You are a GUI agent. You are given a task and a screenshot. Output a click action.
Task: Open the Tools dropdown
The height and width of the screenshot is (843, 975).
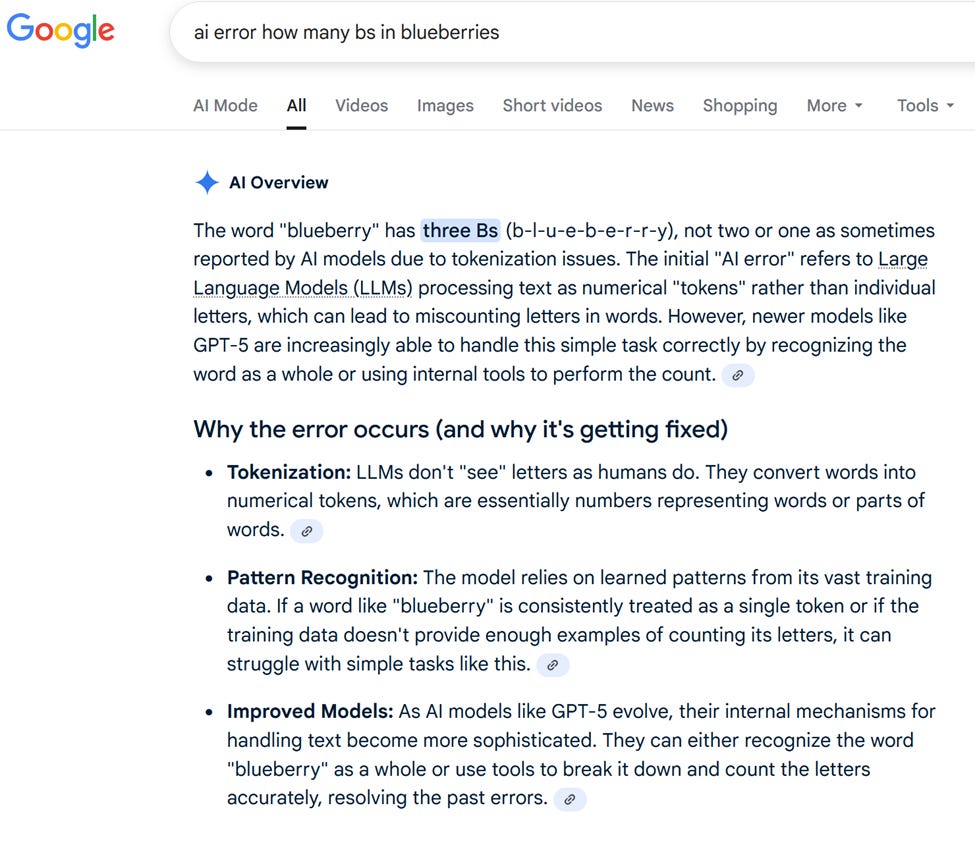pos(917,105)
